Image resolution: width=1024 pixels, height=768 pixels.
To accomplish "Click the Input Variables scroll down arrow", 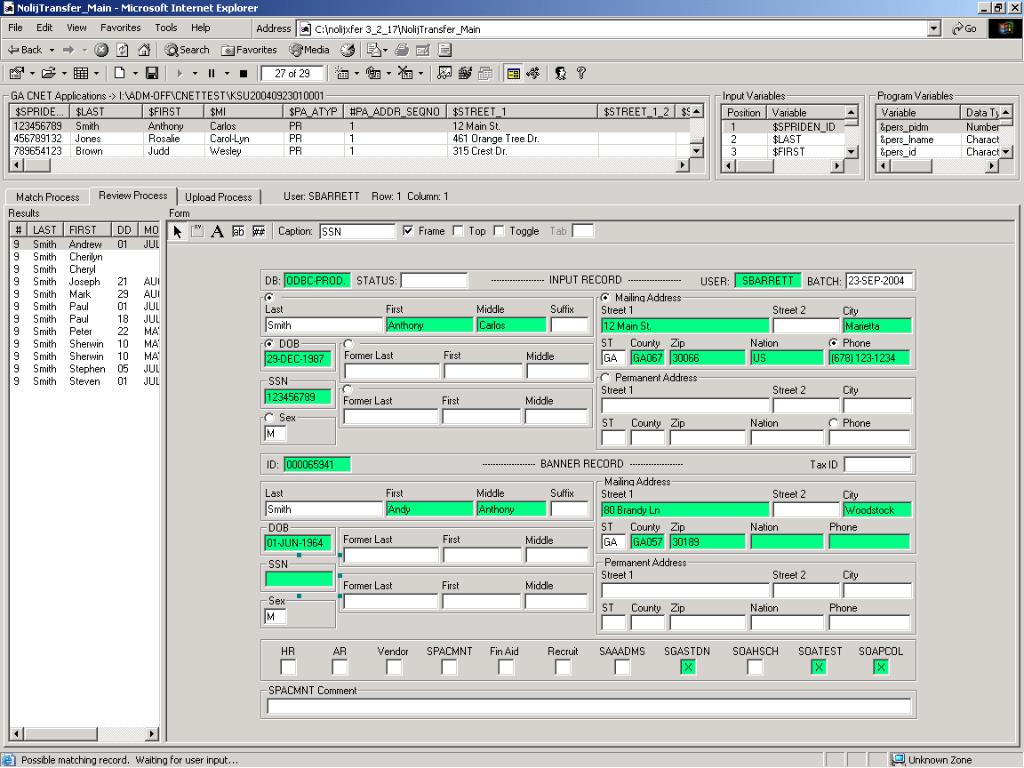I will [x=851, y=152].
